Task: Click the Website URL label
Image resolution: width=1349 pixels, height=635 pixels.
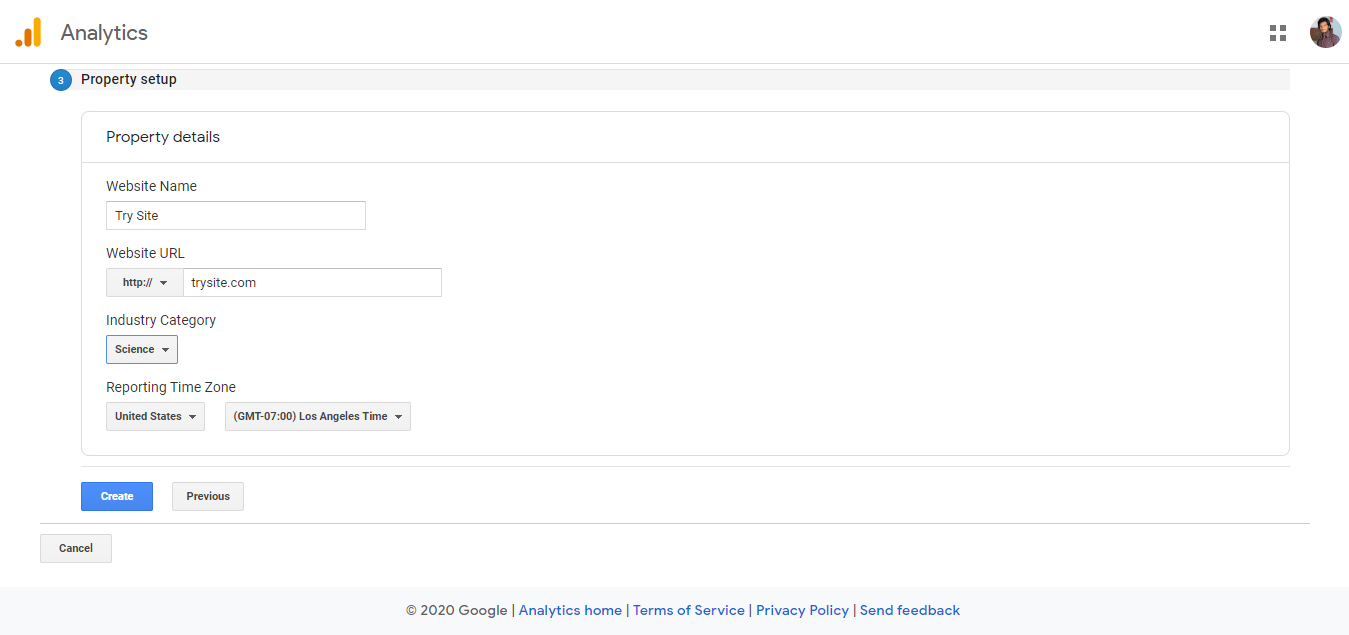Action: (x=145, y=253)
